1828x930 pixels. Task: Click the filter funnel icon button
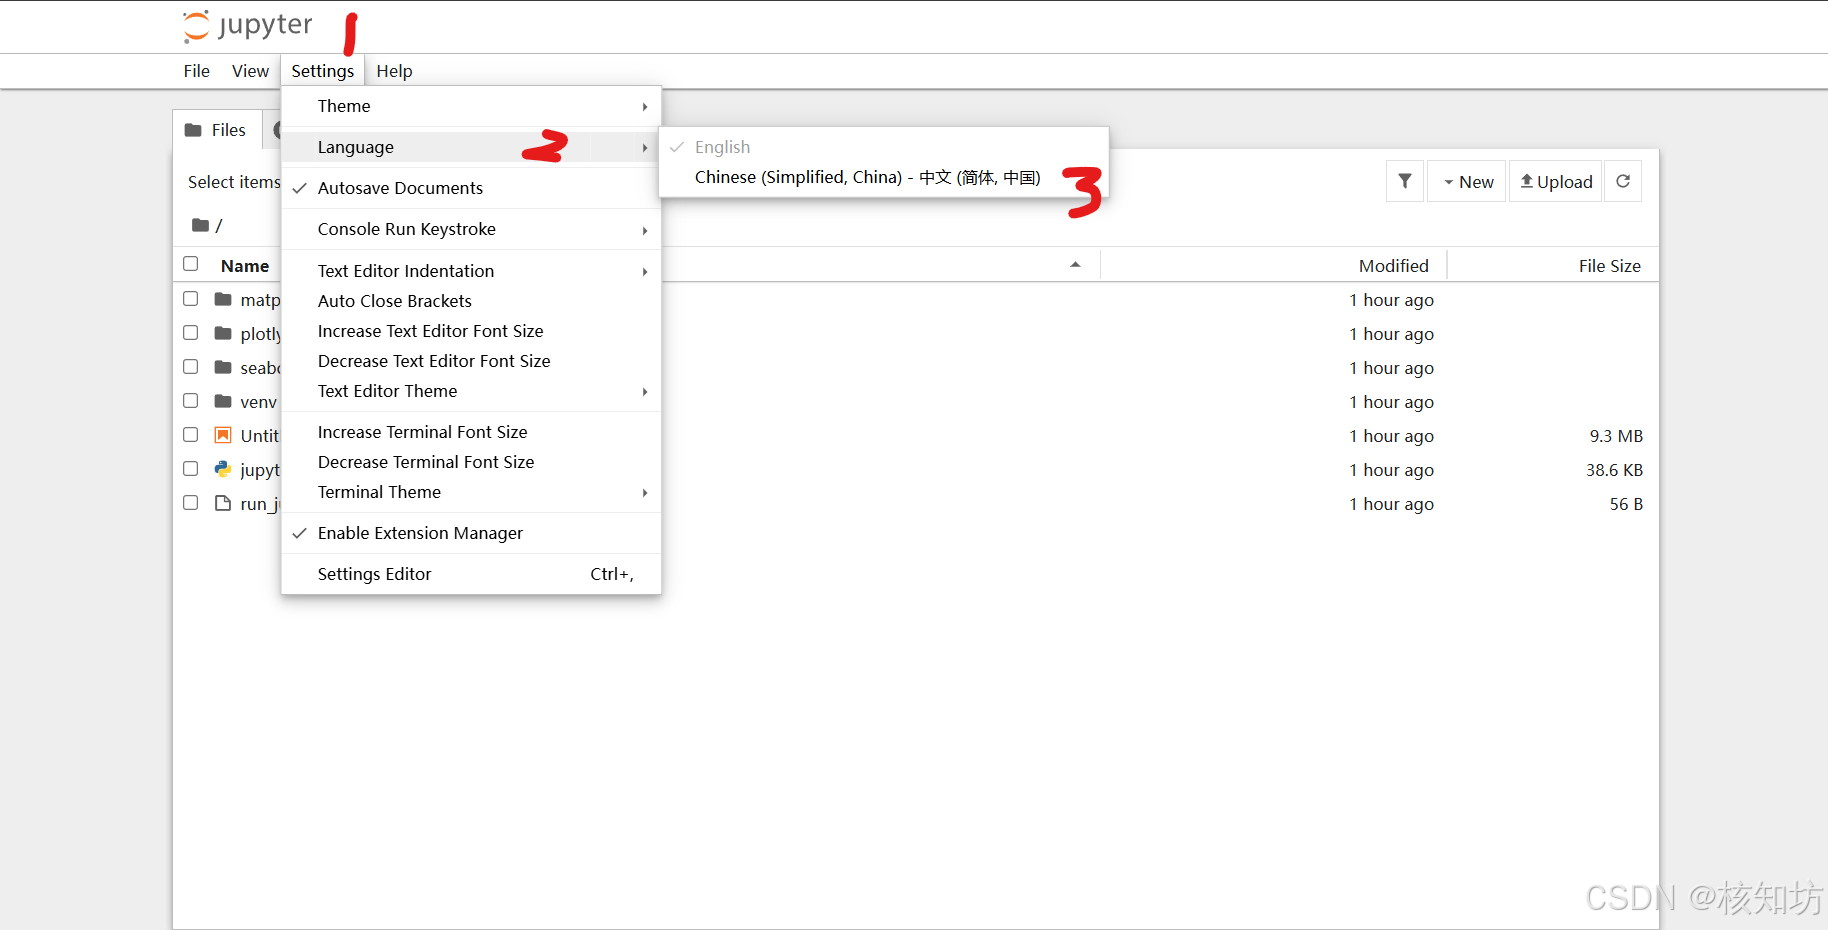(1405, 181)
